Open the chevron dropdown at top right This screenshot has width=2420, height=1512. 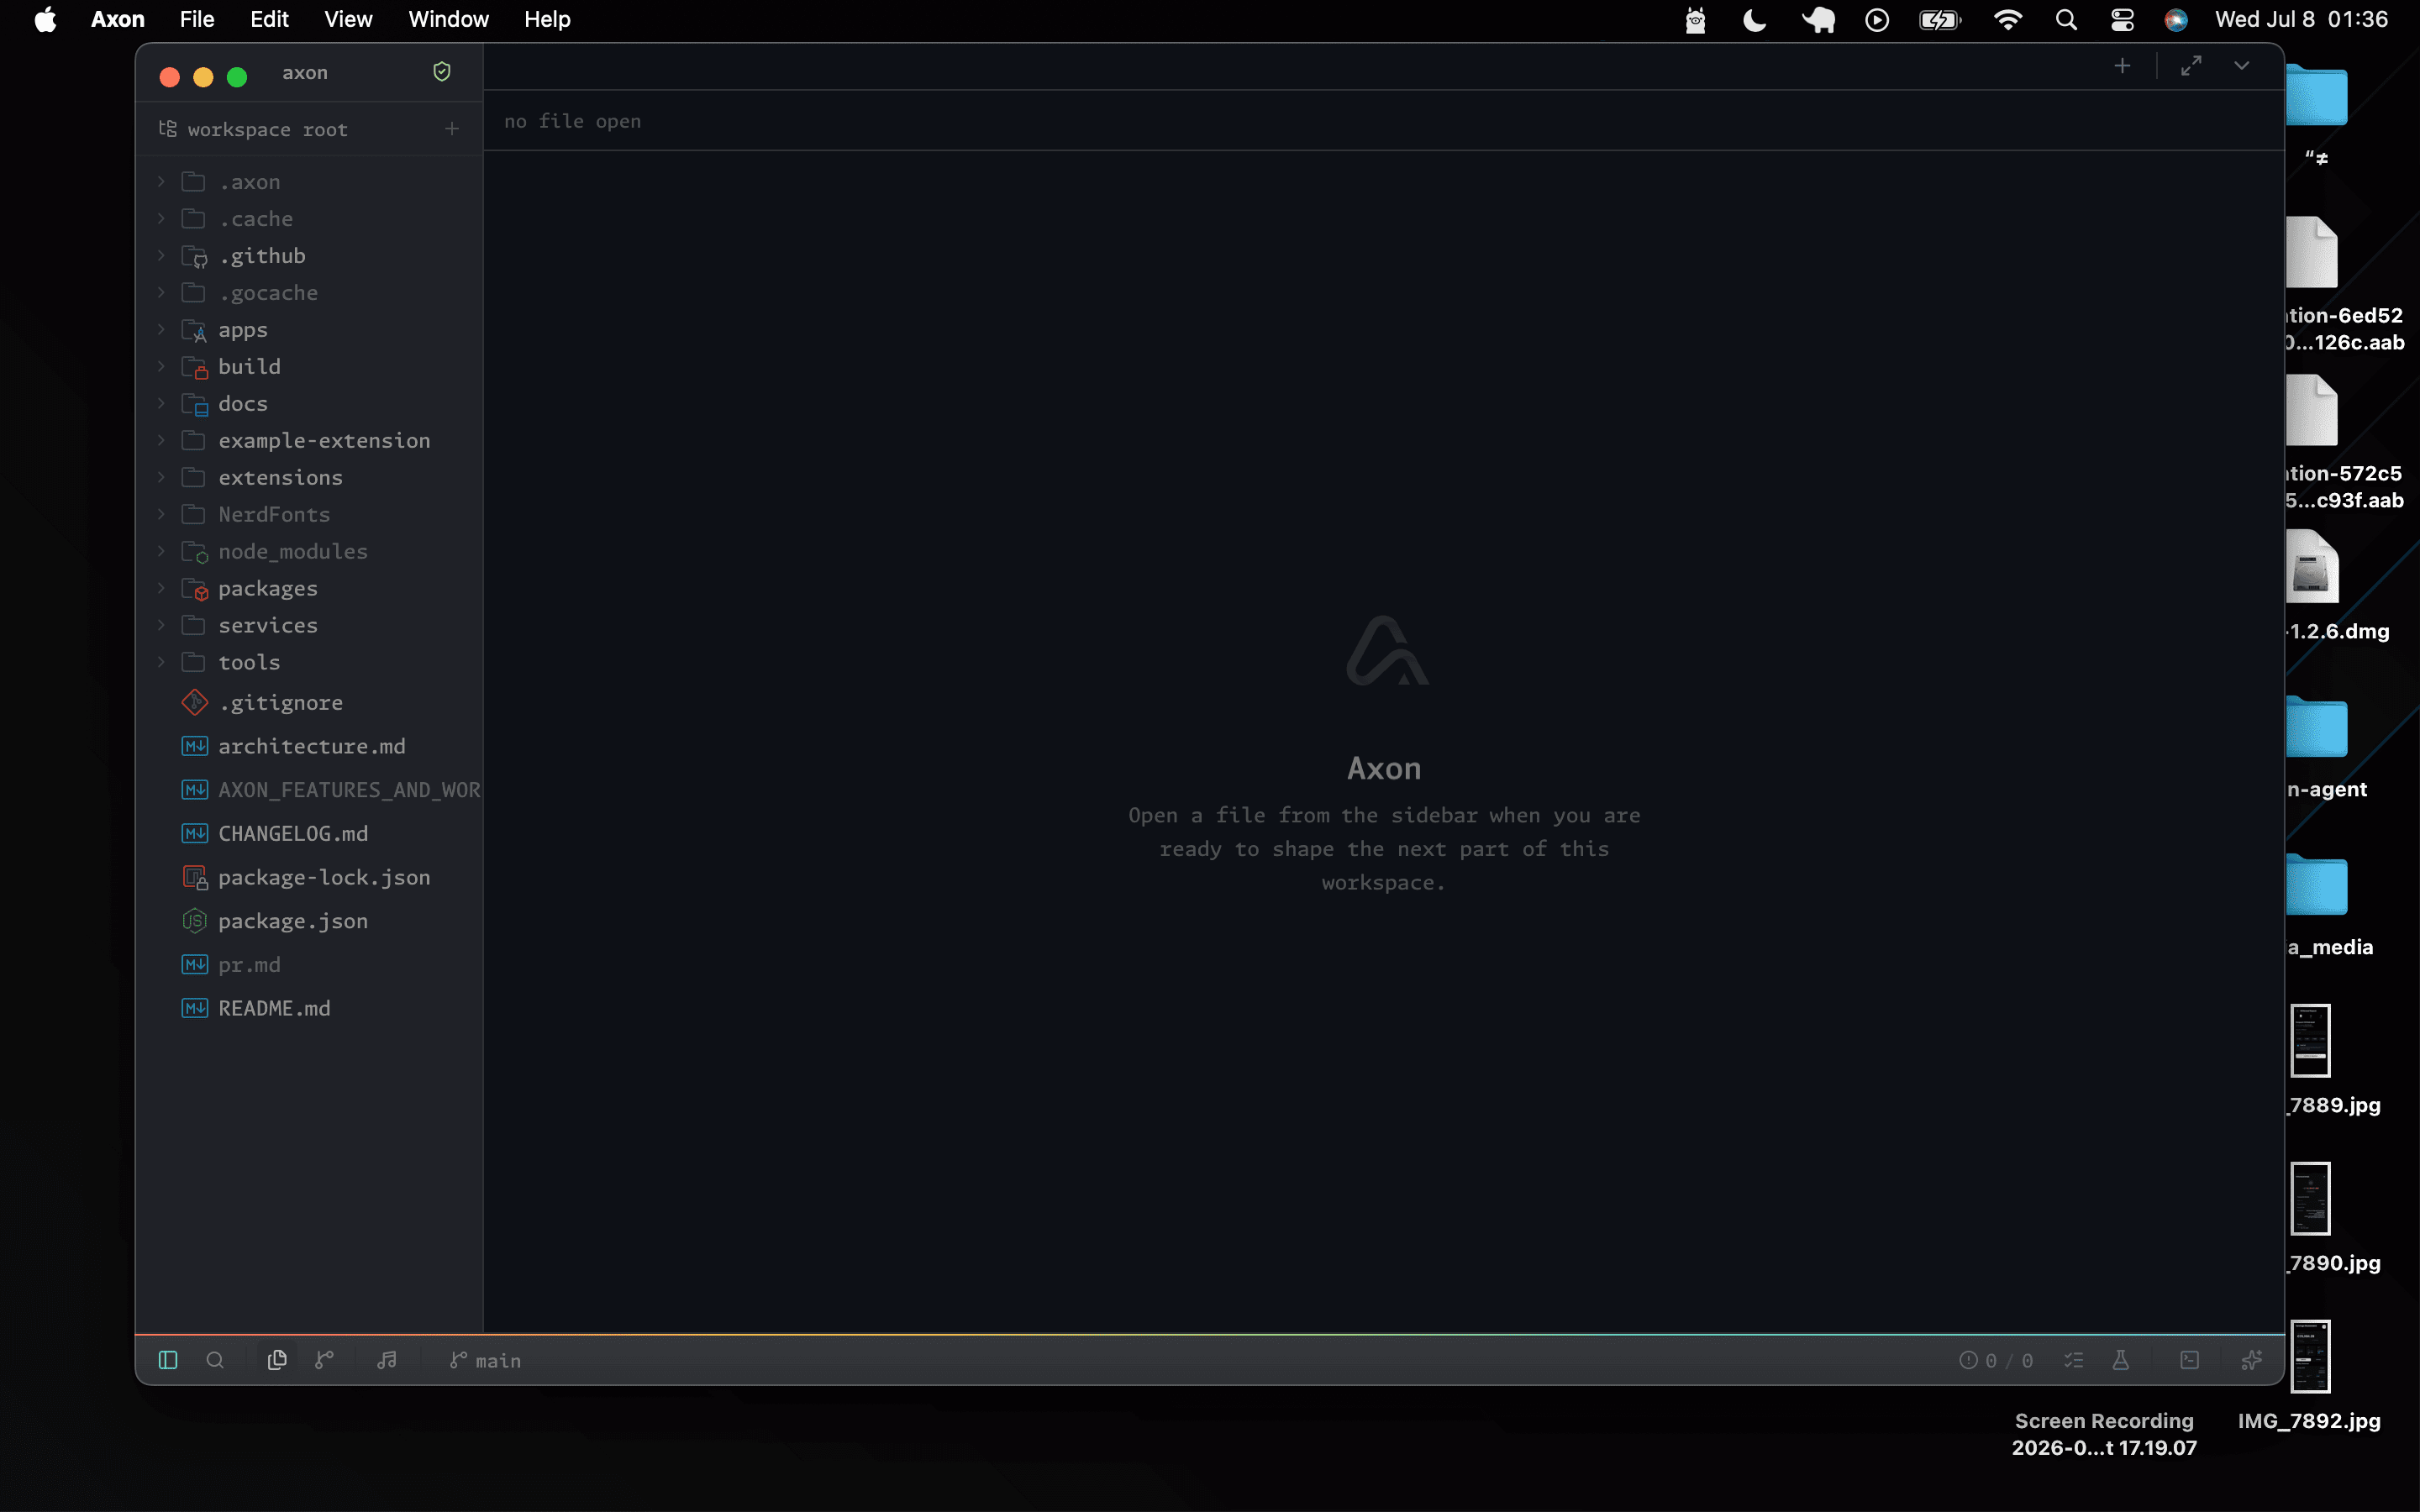2242,66
